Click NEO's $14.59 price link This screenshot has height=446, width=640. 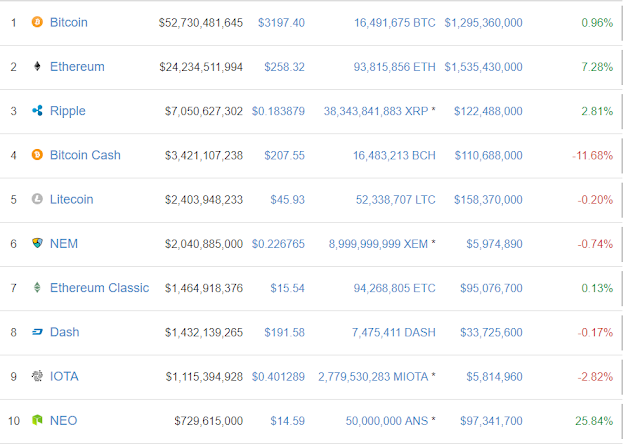tap(288, 421)
